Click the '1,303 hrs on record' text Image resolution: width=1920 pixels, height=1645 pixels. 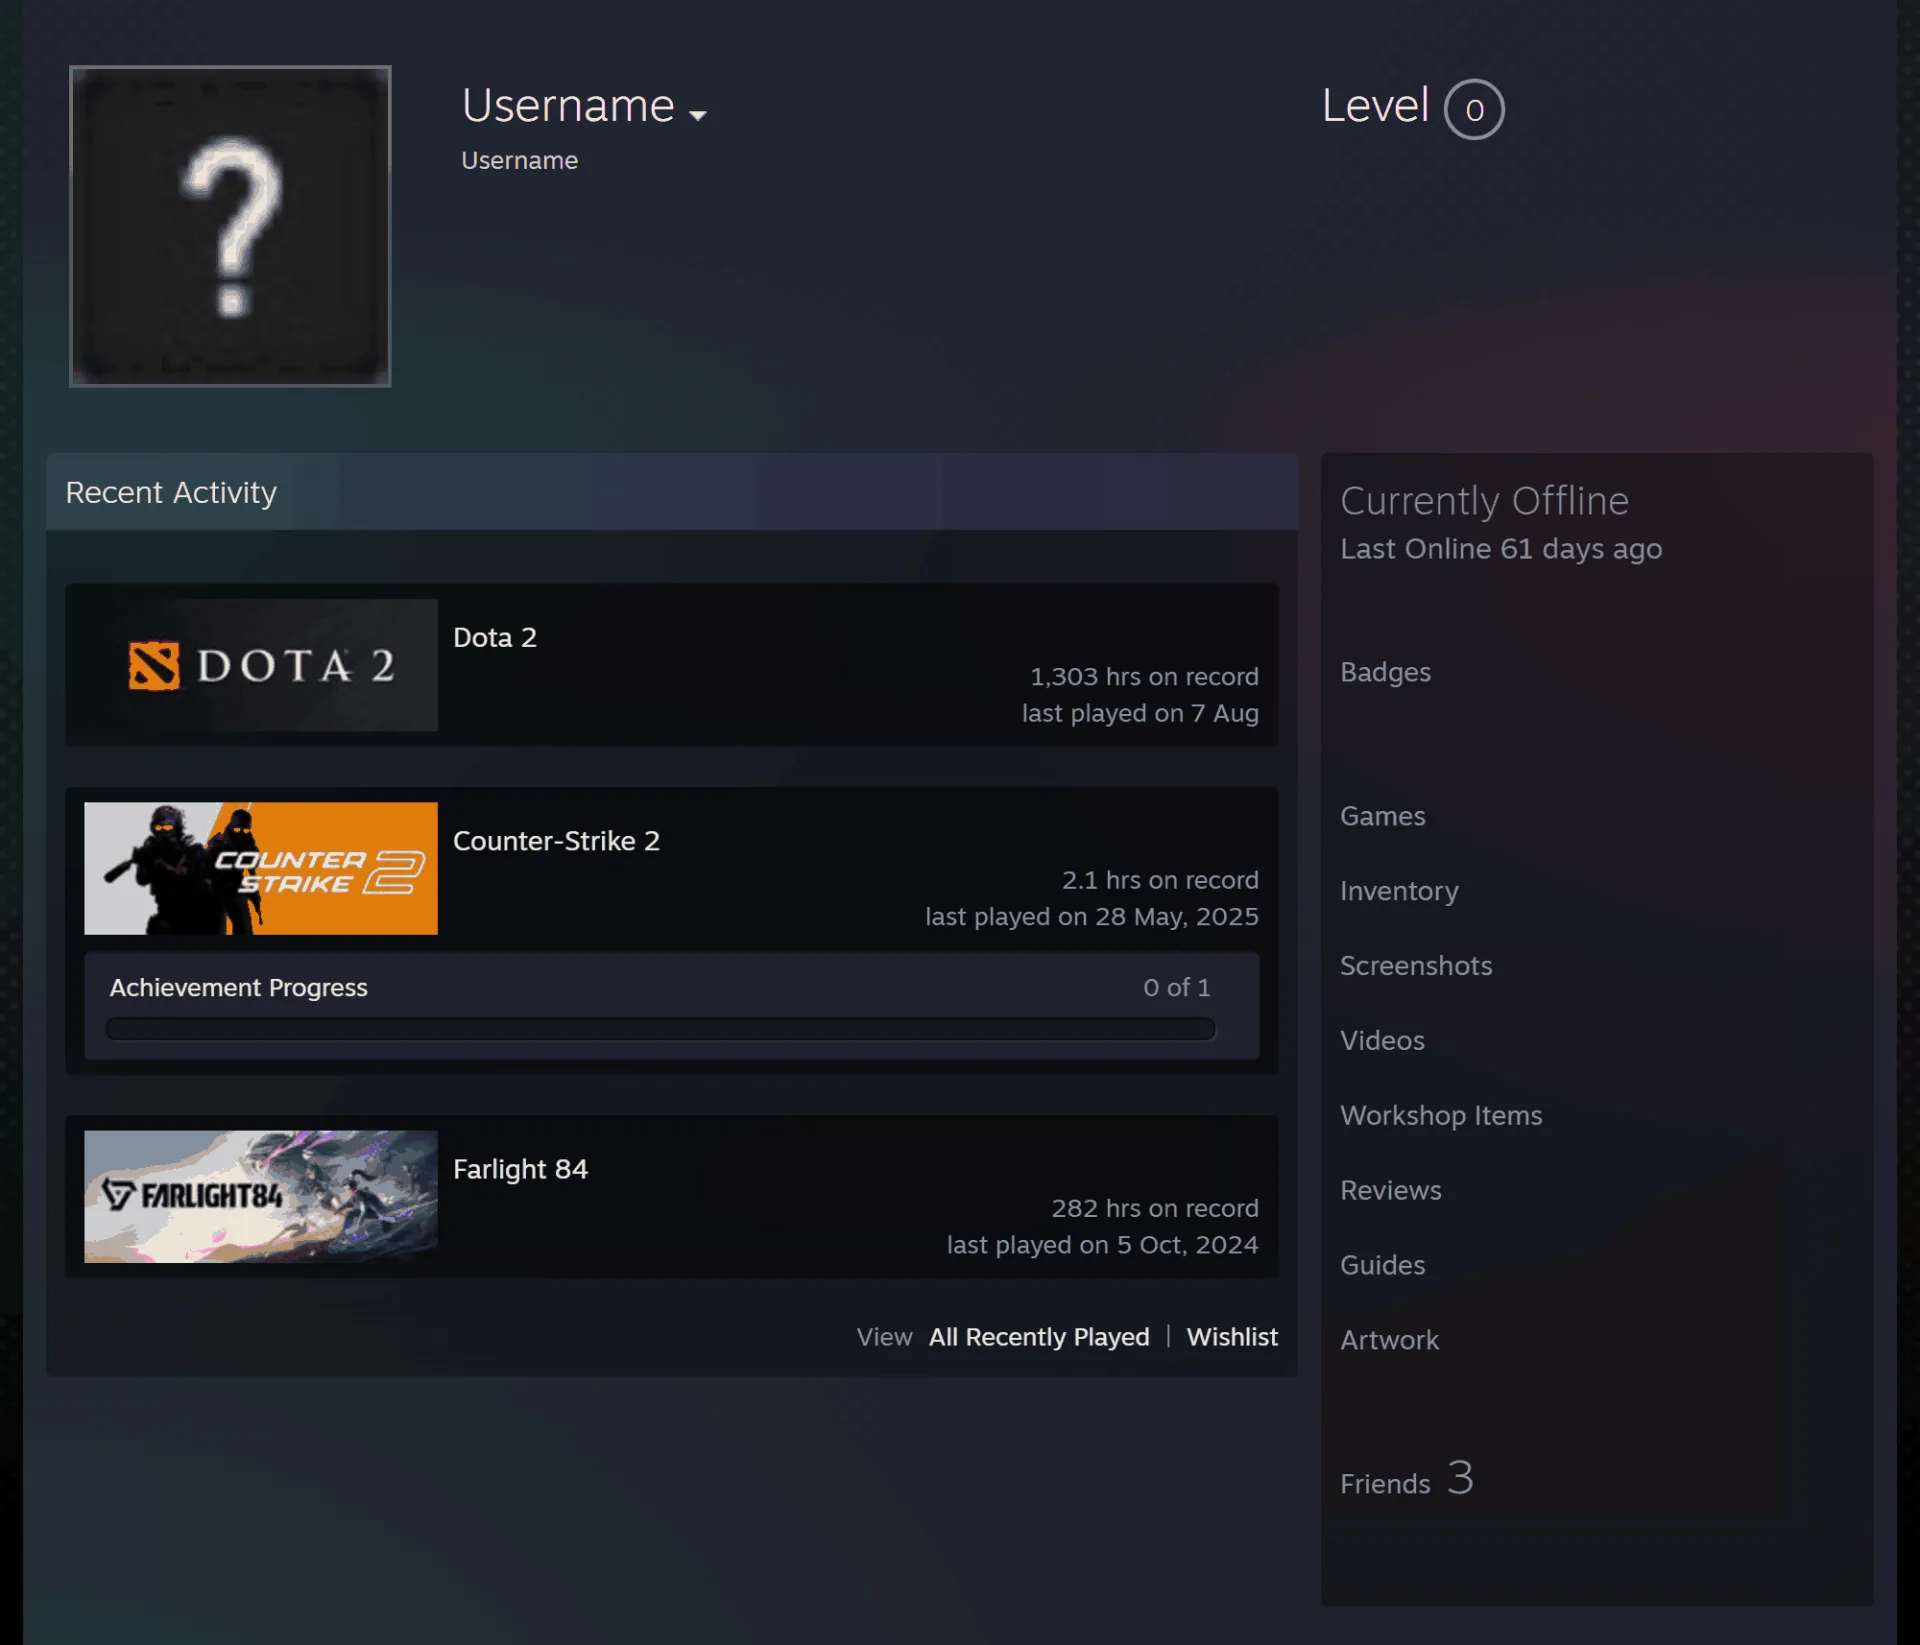[1144, 677]
